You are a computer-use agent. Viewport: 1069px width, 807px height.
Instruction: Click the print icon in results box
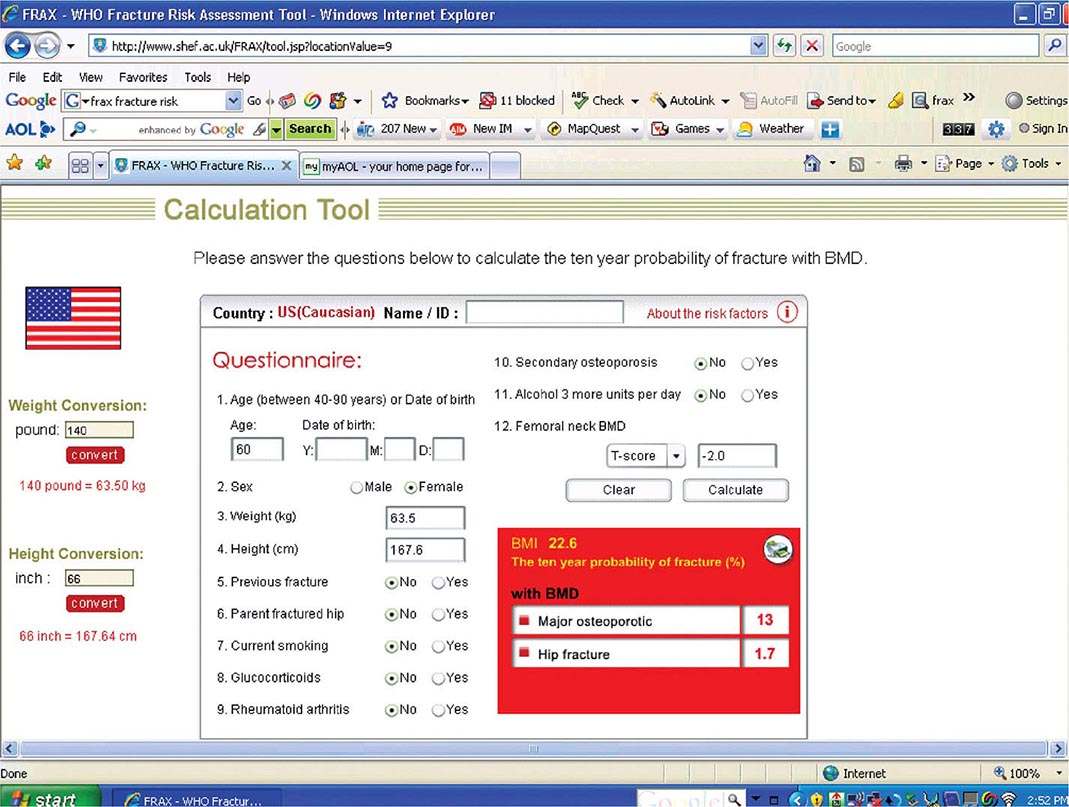coord(777,548)
